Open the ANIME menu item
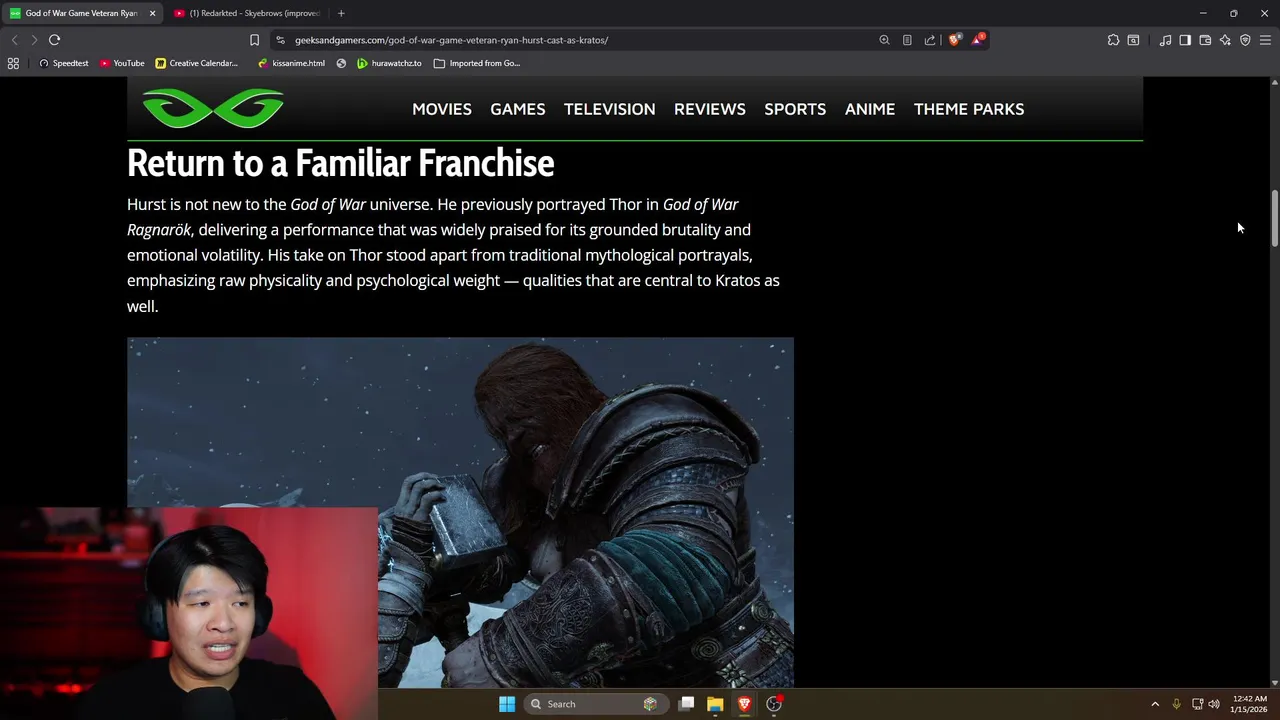The image size is (1280, 720). [x=870, y=109]
